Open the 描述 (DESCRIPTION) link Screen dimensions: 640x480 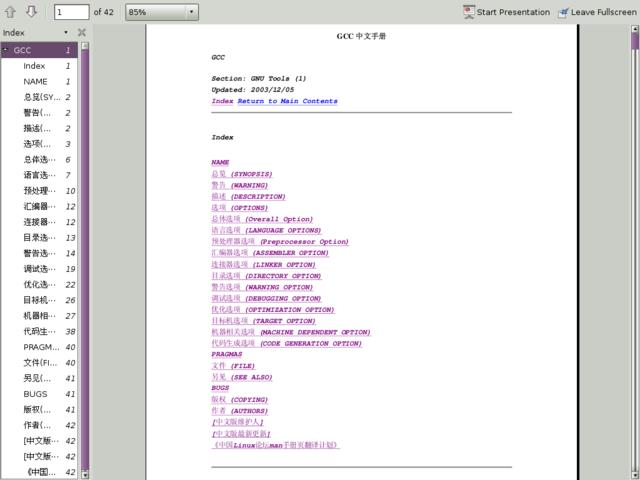point(248,196)
